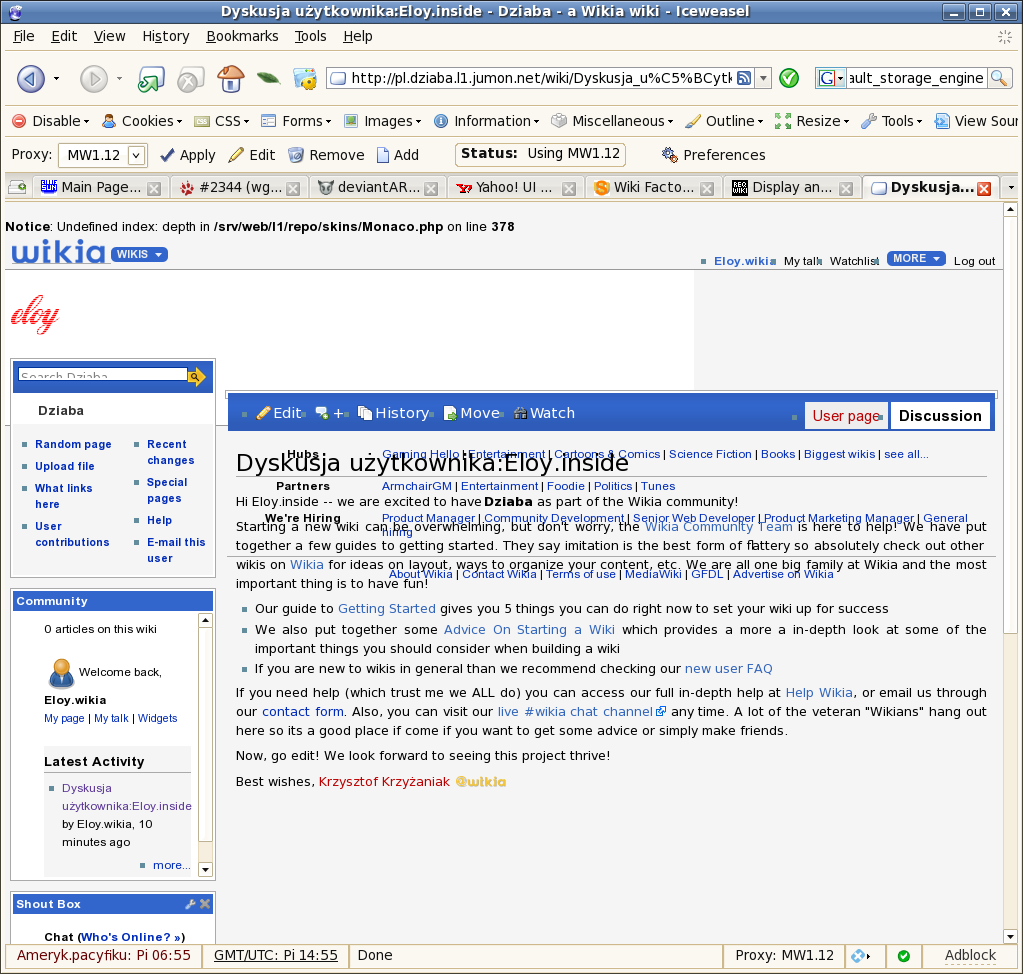Screen dimensions: 1023x974
Task: Switch to the Yahoo! UI tab
Action: coord(515,187)
